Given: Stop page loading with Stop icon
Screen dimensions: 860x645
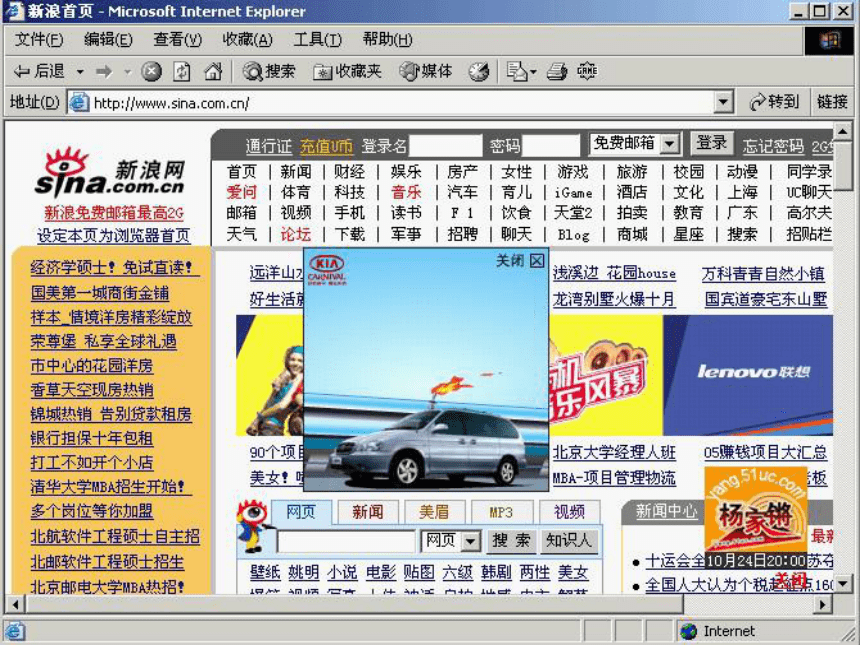Looking at the screenshot, I should tap(151, 71).
